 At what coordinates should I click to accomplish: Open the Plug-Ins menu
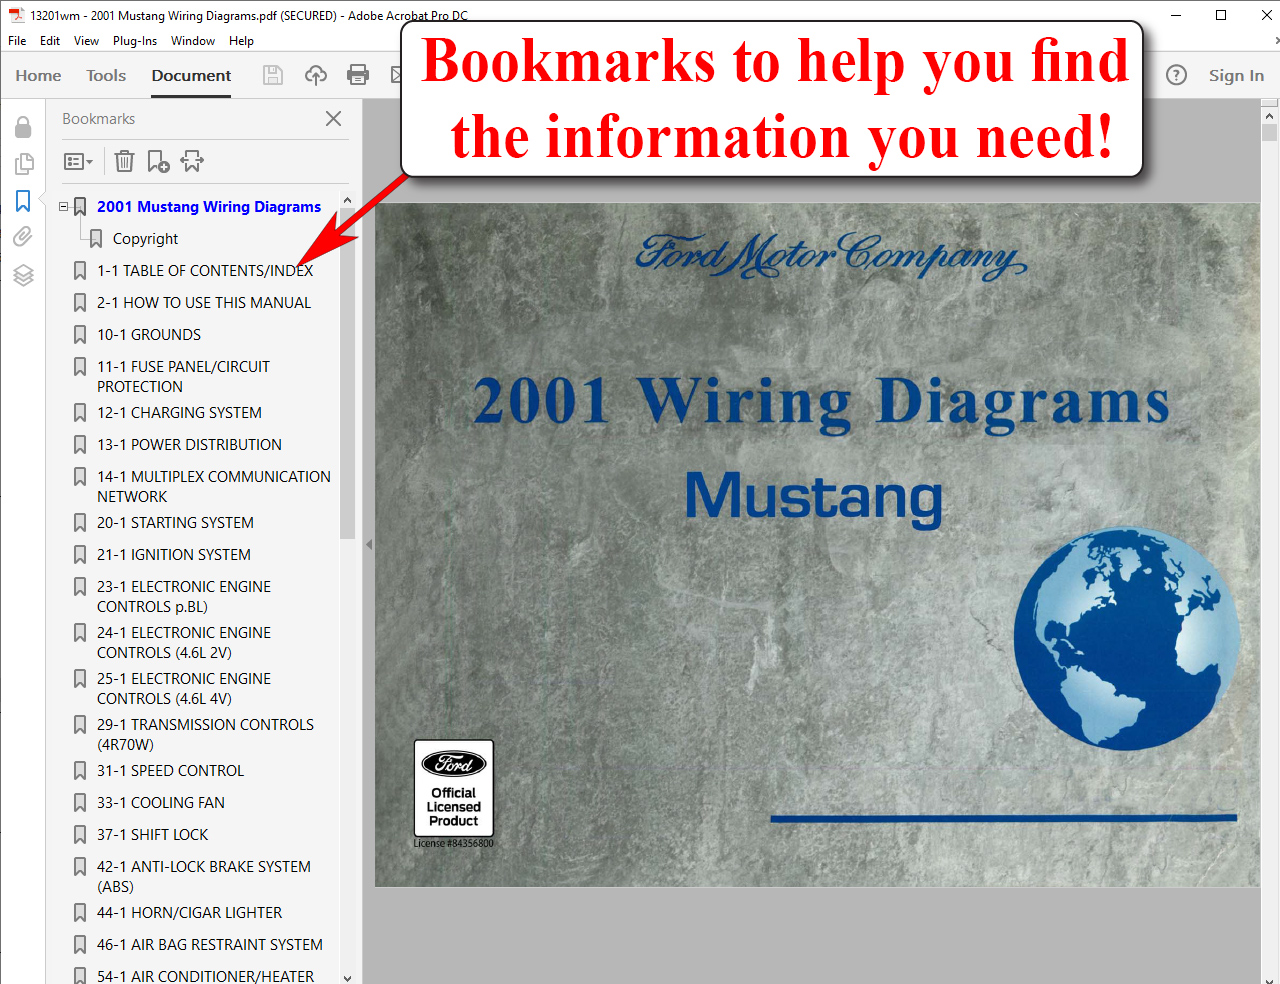click(134, 41)
